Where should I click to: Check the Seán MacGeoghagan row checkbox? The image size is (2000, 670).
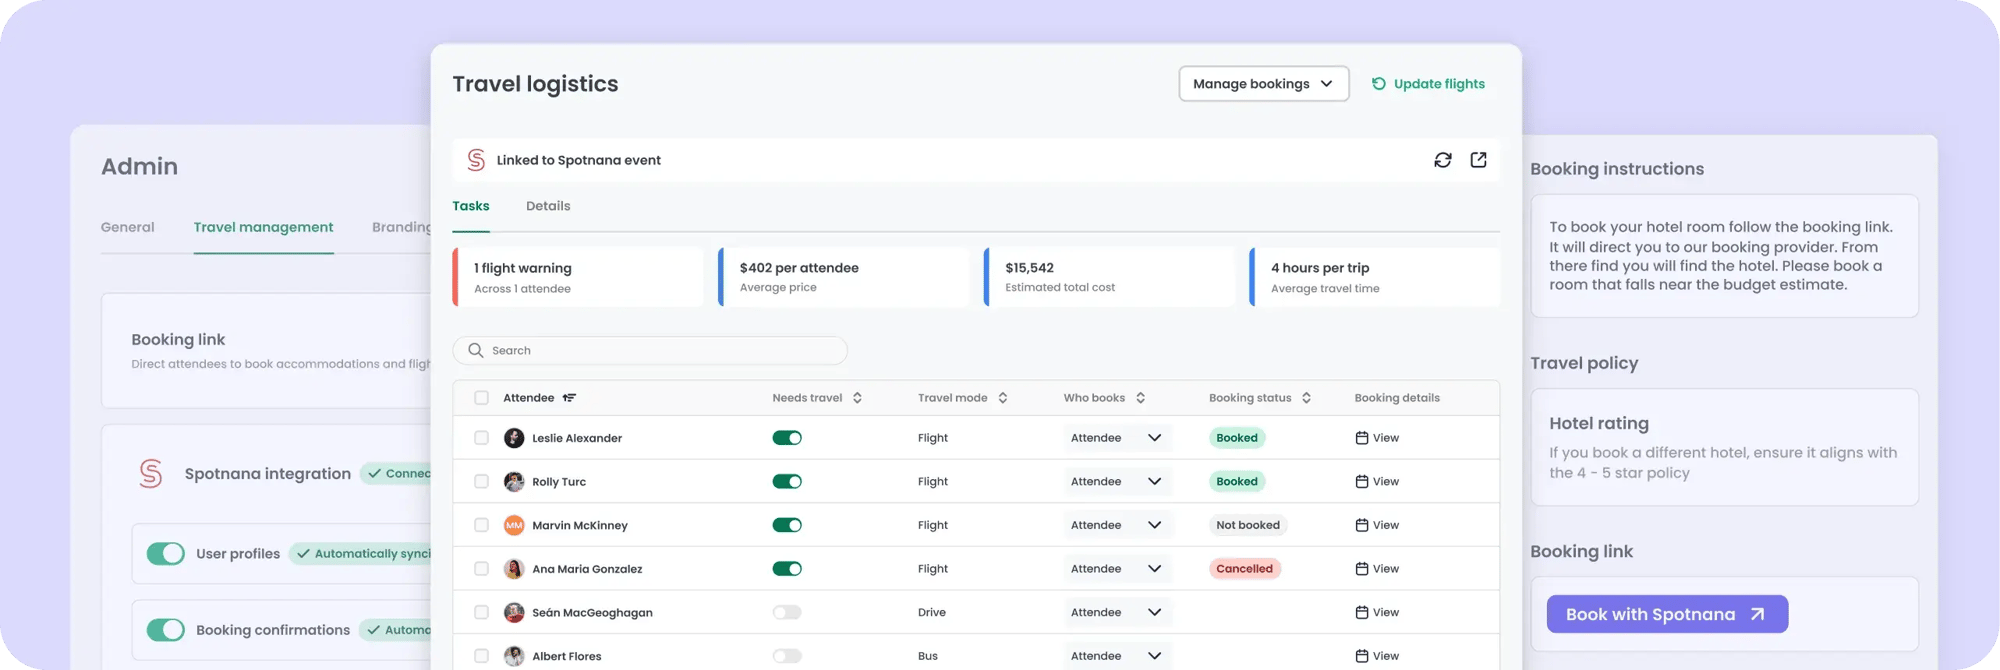point(481,612)
